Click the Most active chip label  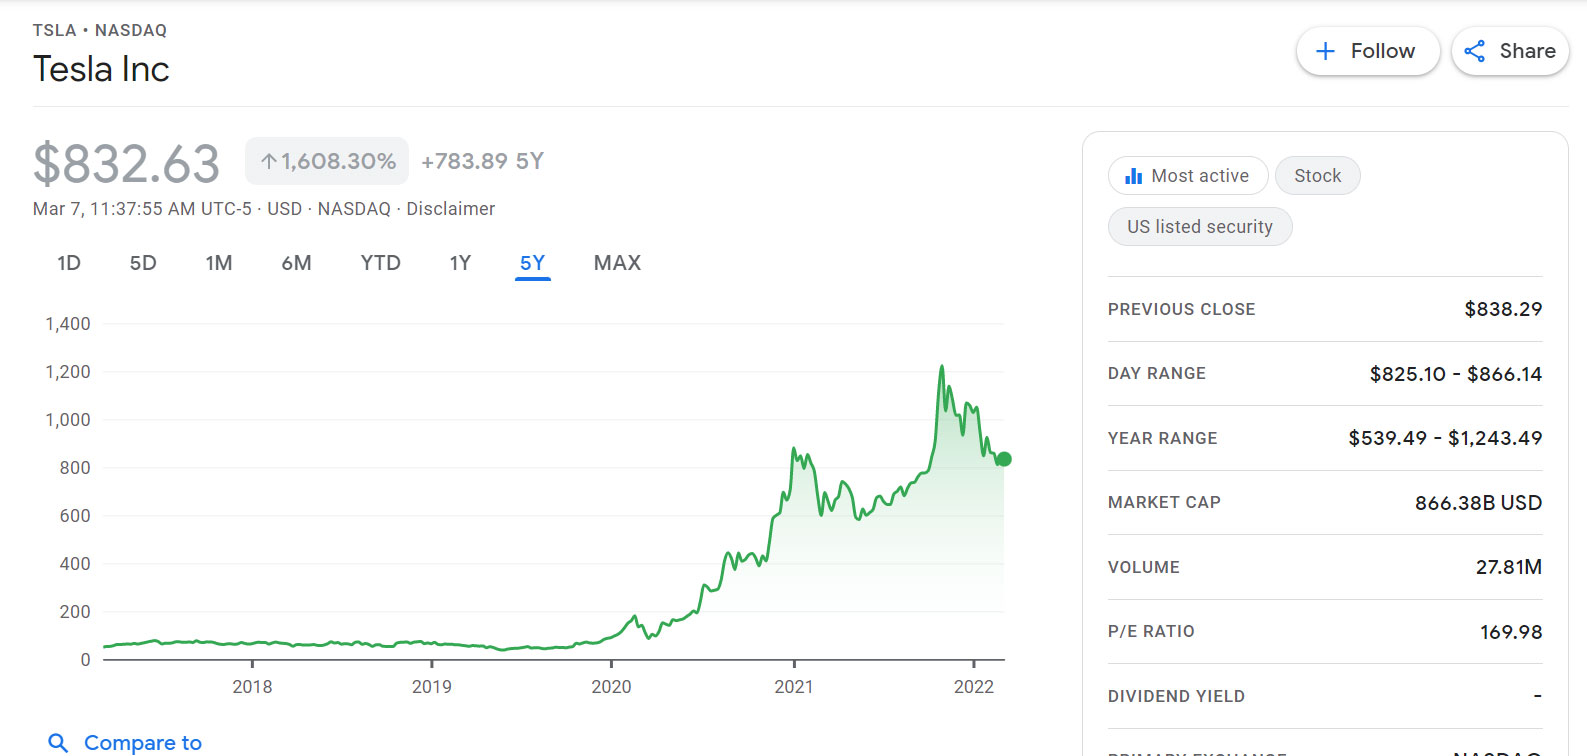coord(1199,176)
